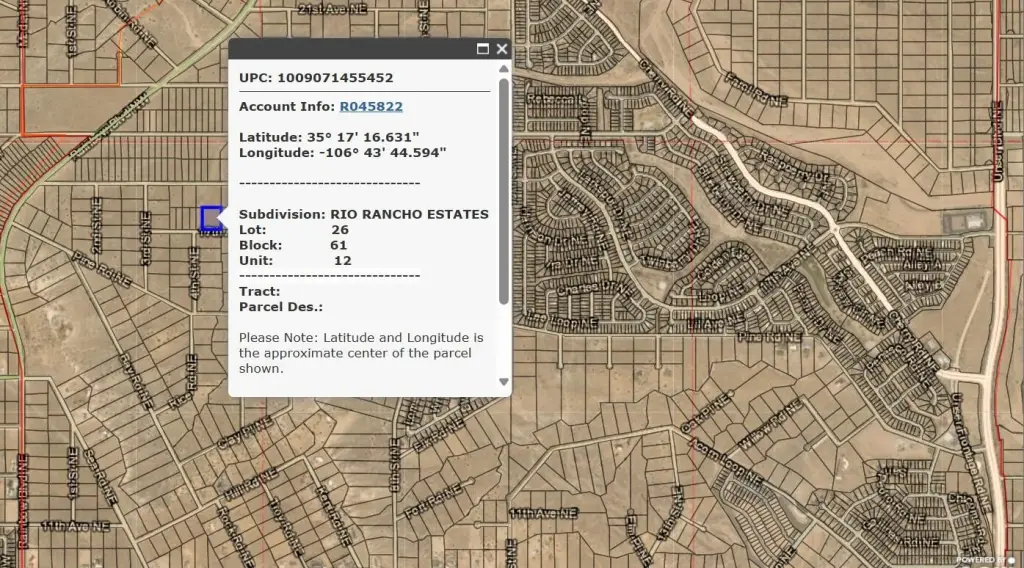The width and height of the screenshot is (1024, 568).
Task: Click the popup vertical scrollbar thumb
Action: pyautogui.click(x=503, y=190)
